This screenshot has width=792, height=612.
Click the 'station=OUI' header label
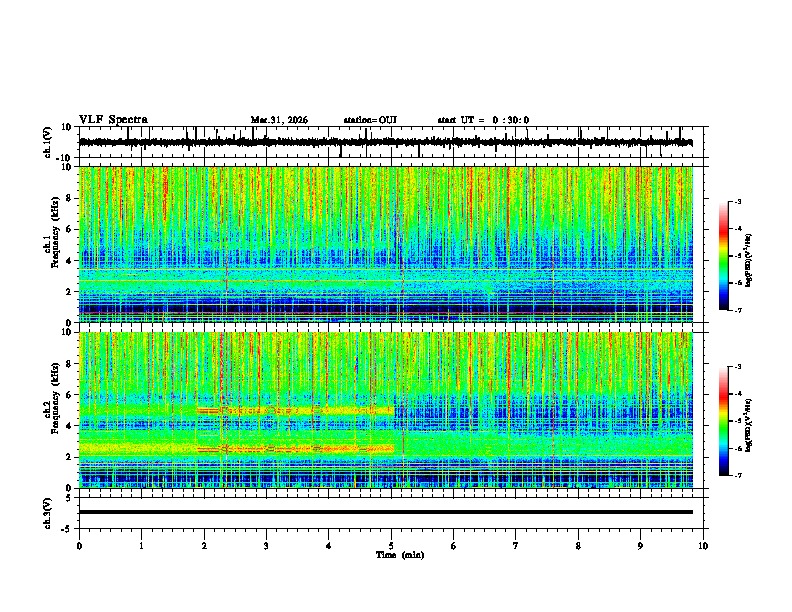point(370,120)
